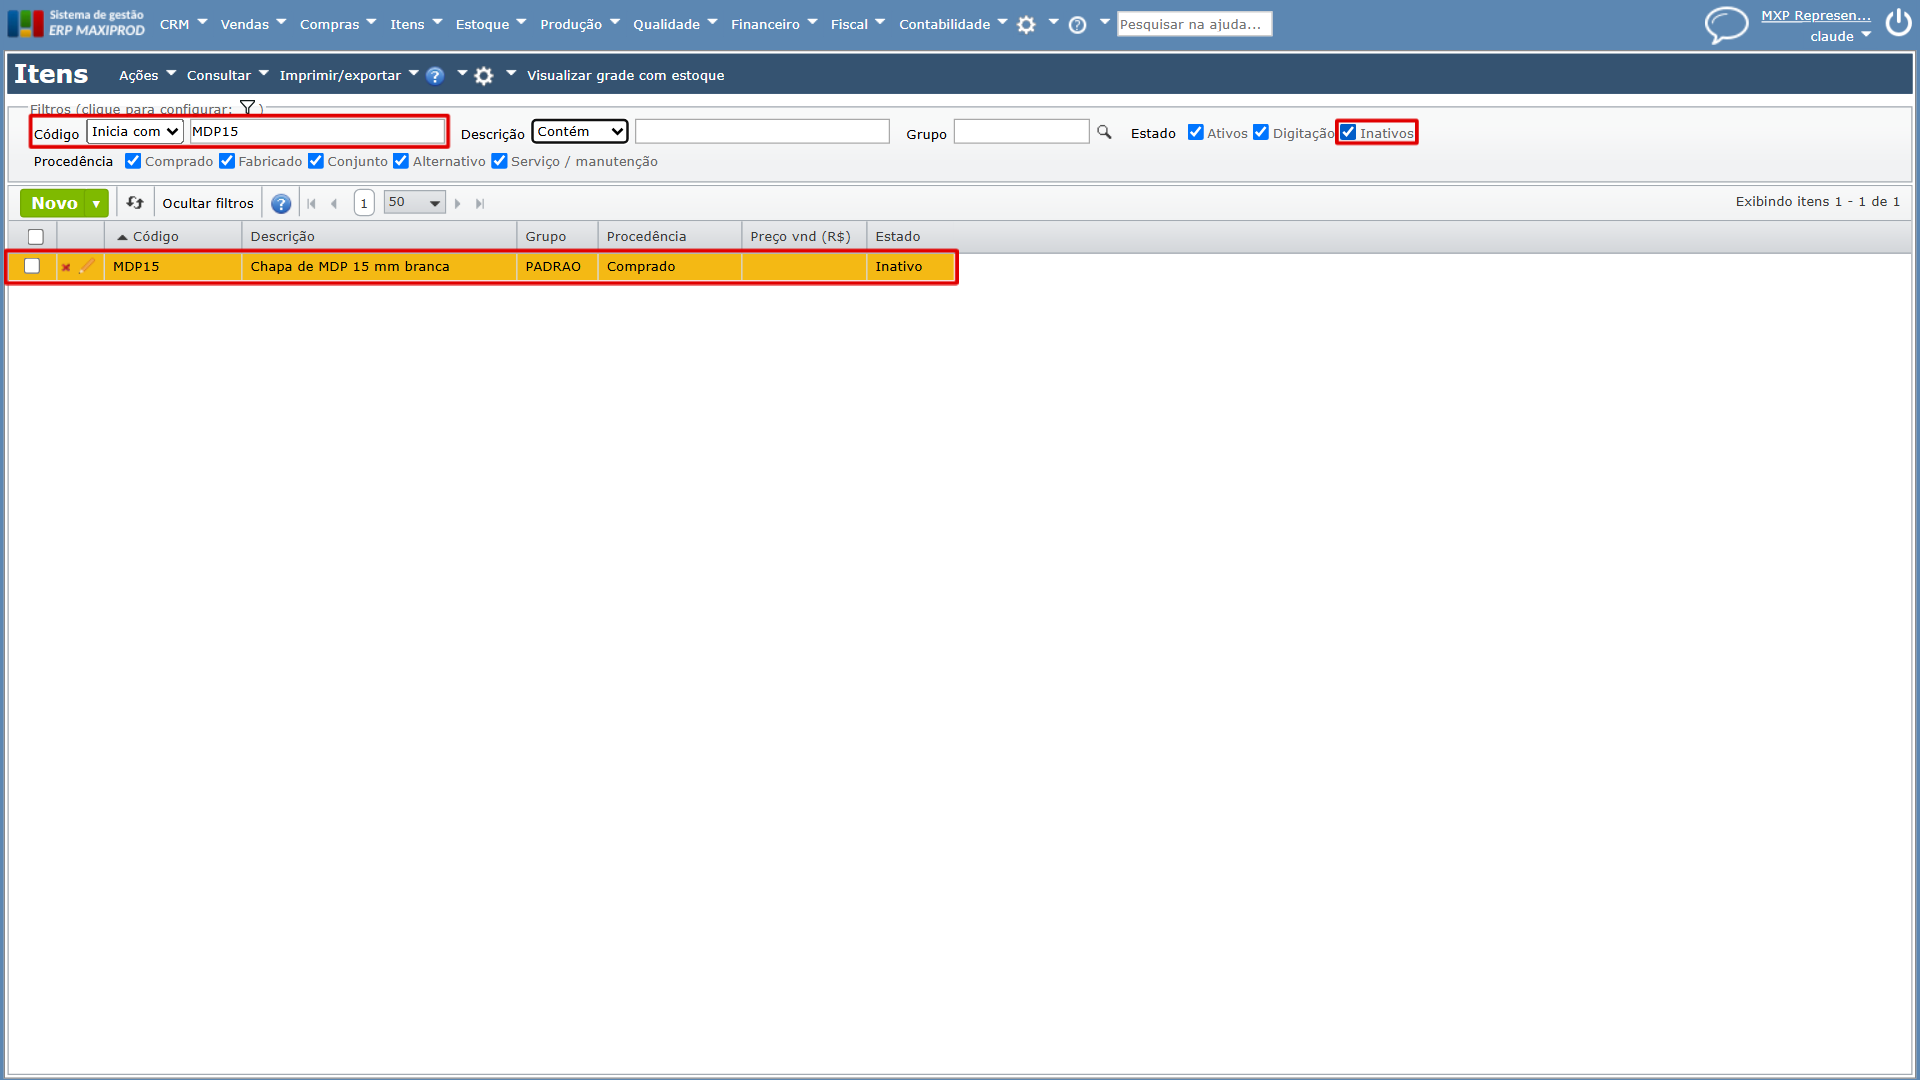Open the MXP Represen... company link
Screen dimensions: 1920x1080
click(x=1816, y=16)
